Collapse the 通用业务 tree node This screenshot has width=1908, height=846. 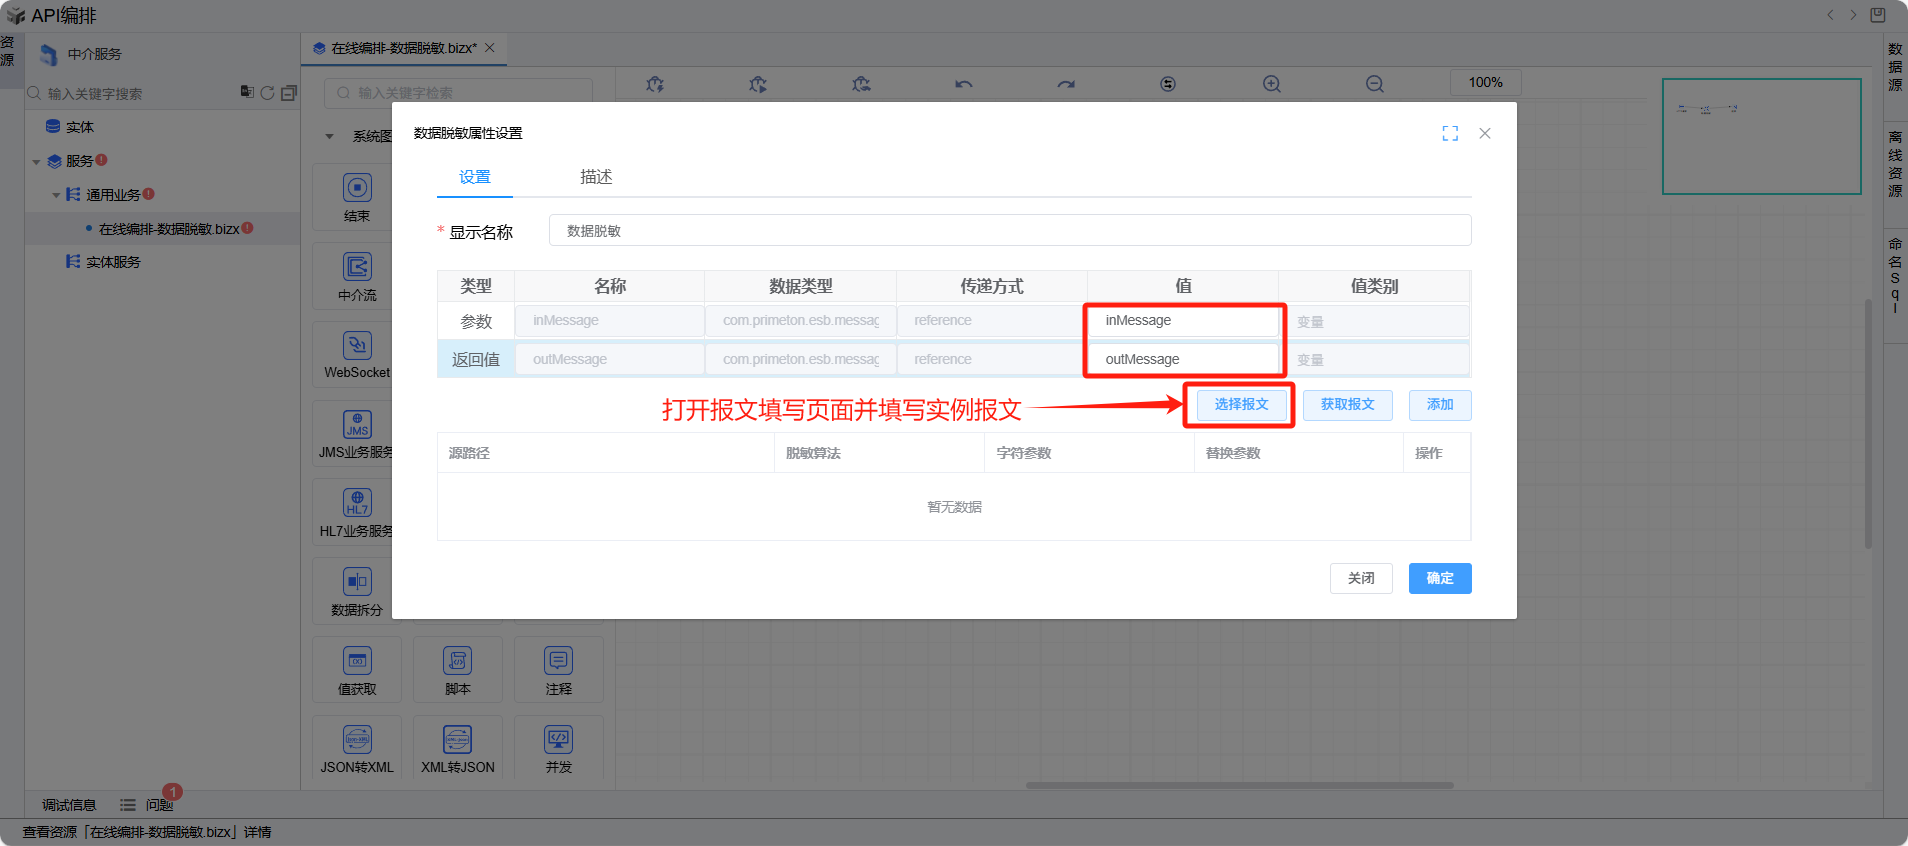tap(57, 196)
